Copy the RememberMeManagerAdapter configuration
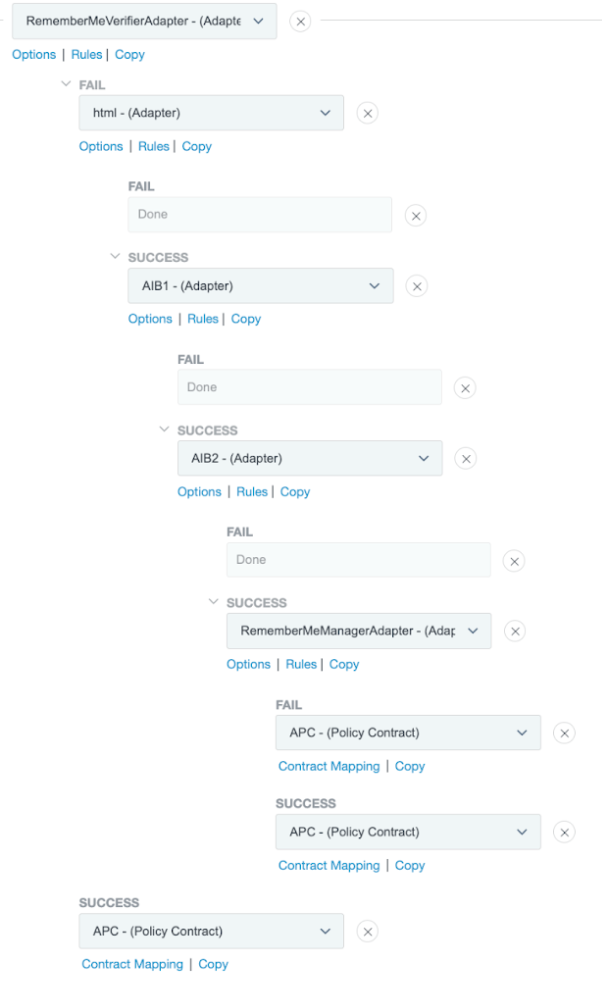 pos(344,664)
